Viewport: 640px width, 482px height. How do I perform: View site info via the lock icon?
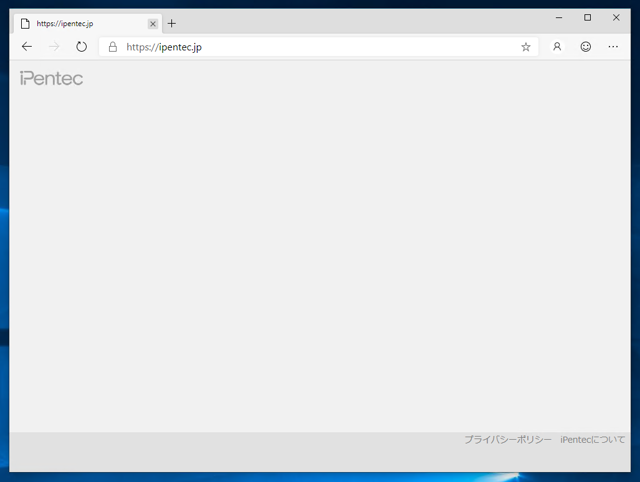point(113,47)
